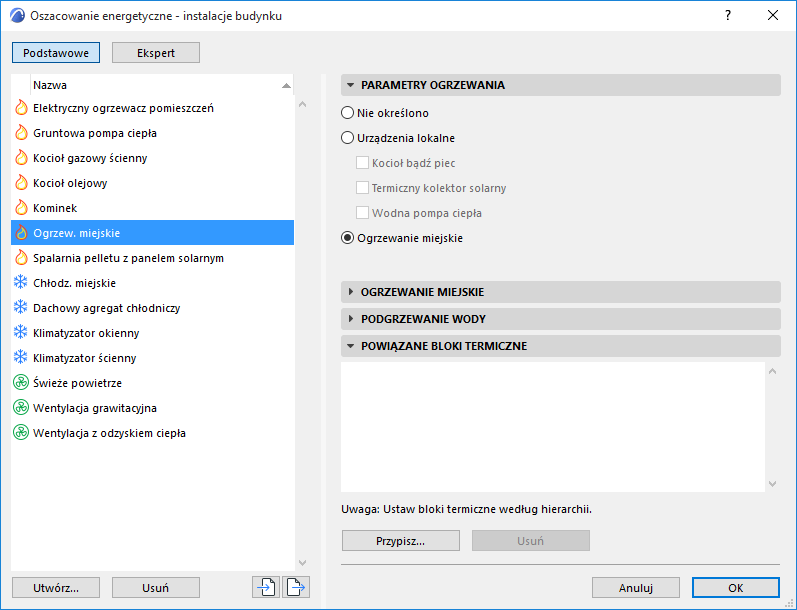The image size is (797, 610).
Task: Select the Świeże powietrze ventilation system
Action: pyautogui.click(x=77, y=383)
